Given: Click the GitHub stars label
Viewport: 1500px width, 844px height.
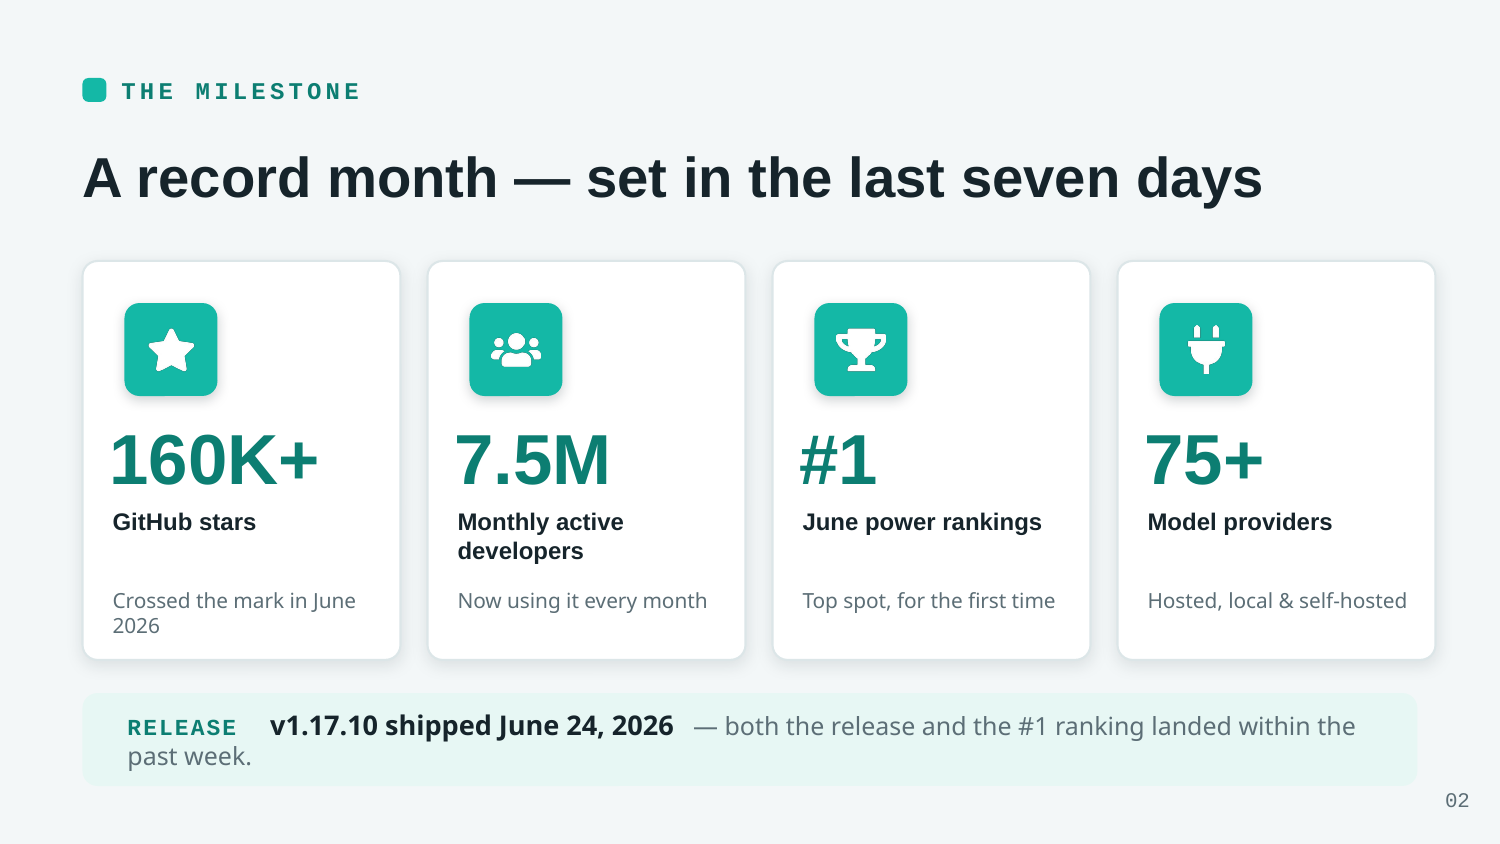Looking at the screenshot, I should [x=184, y=522].
